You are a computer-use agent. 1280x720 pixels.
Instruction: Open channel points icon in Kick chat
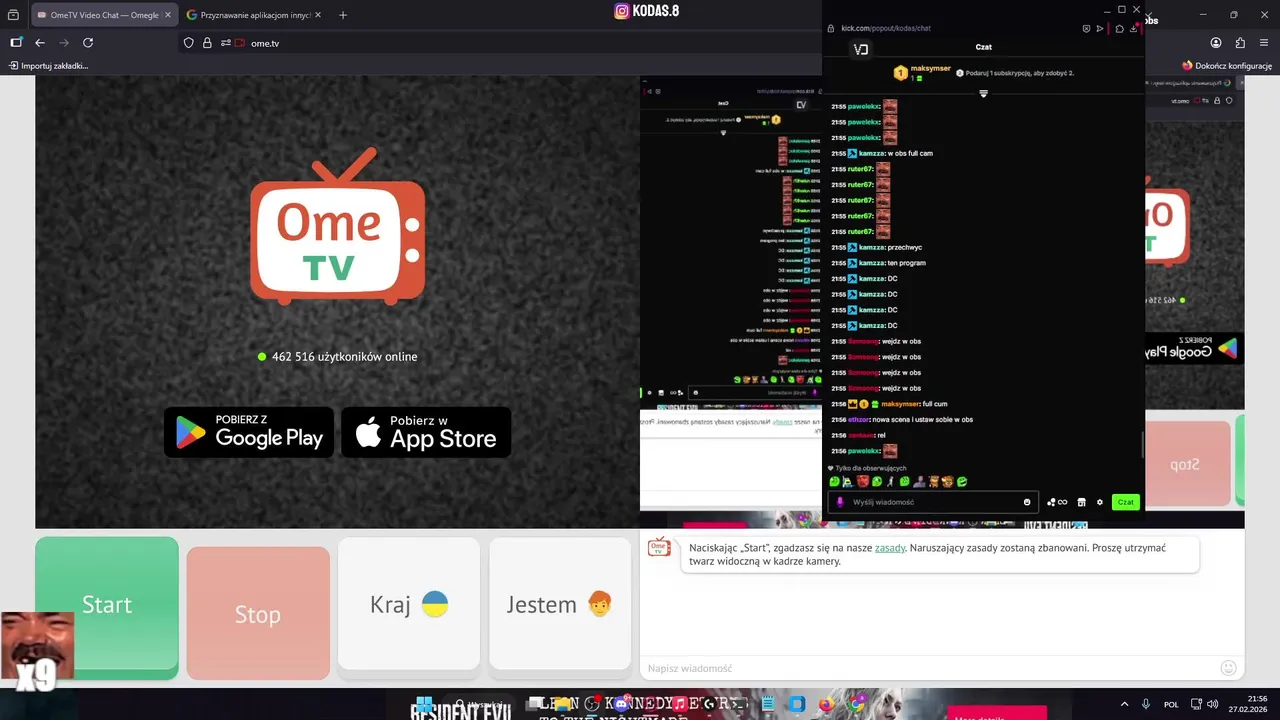1057,502
